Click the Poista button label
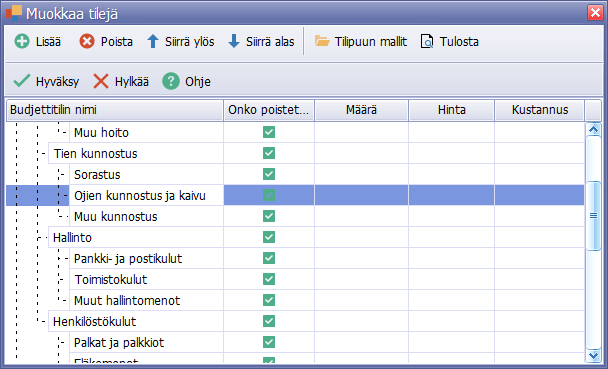 pos(117,41)
